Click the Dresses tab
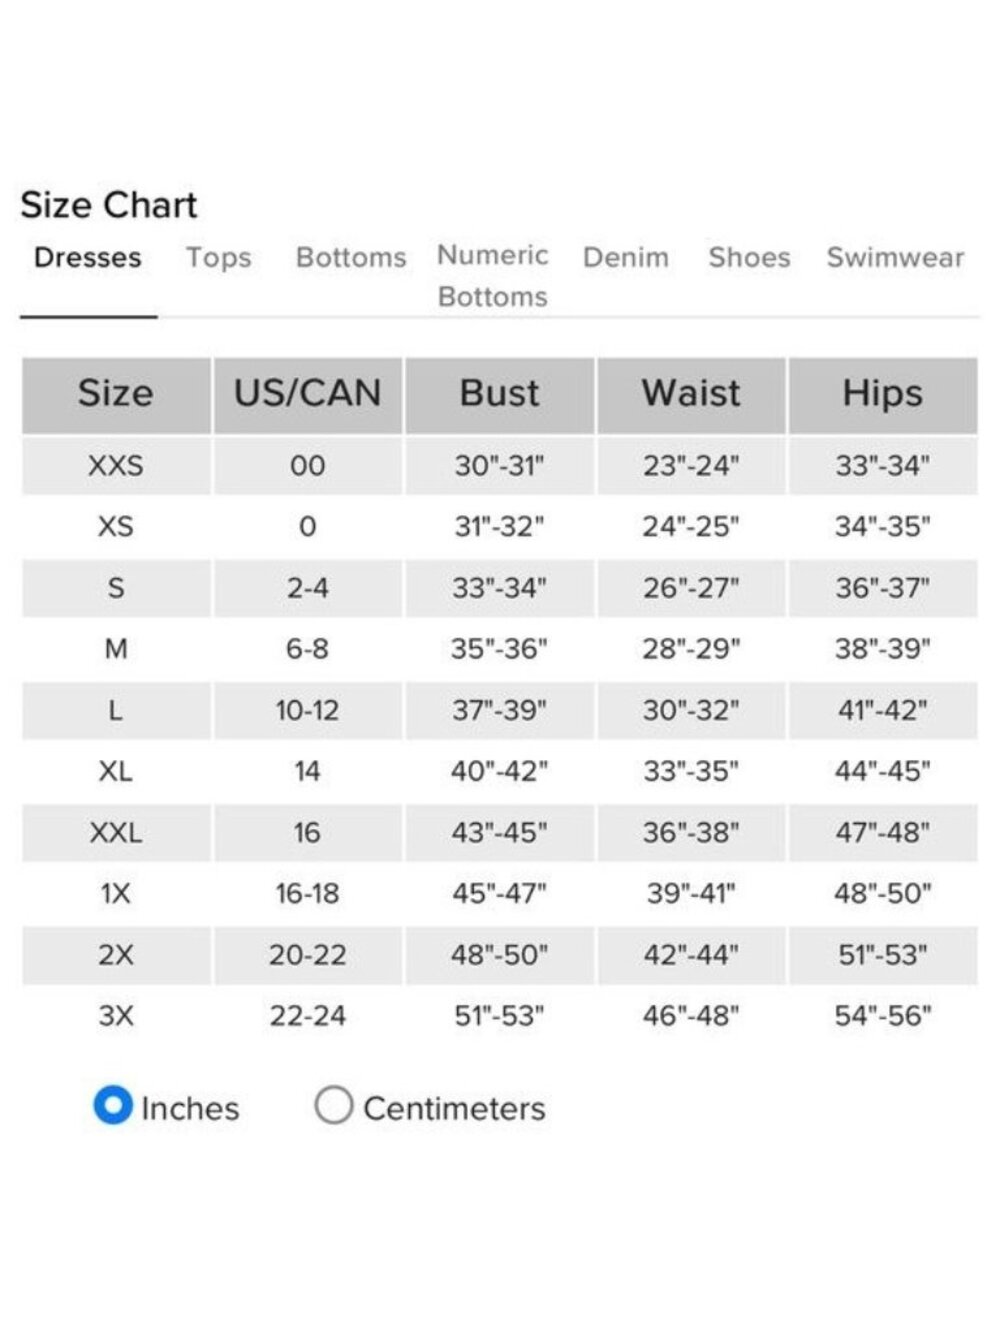Screen dimensions: 1000x1333 pyautogui.click(x=88, y=258)
